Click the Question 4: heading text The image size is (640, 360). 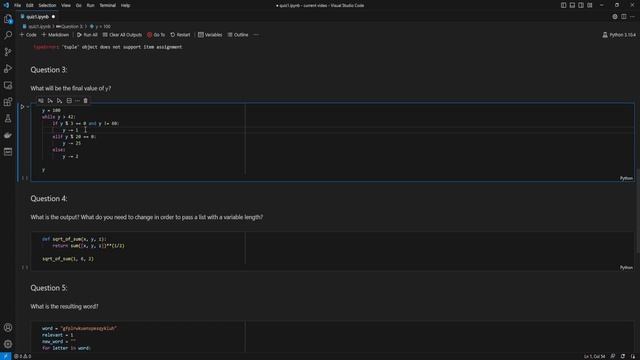point(49,198)
